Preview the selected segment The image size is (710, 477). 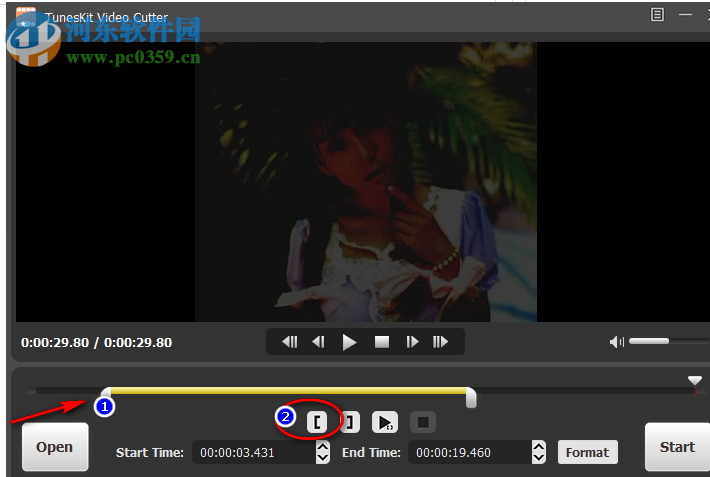click(x=385, y=422)
